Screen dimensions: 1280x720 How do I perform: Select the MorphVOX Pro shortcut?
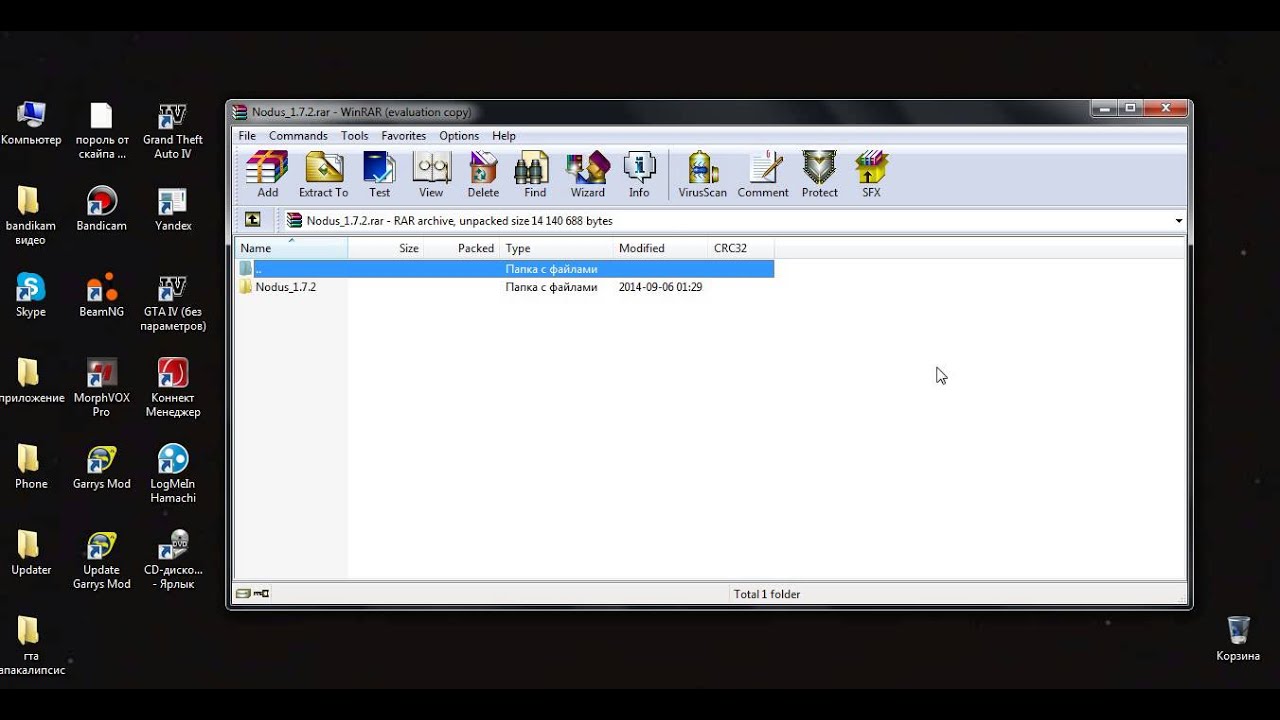(x=101, y=388)
